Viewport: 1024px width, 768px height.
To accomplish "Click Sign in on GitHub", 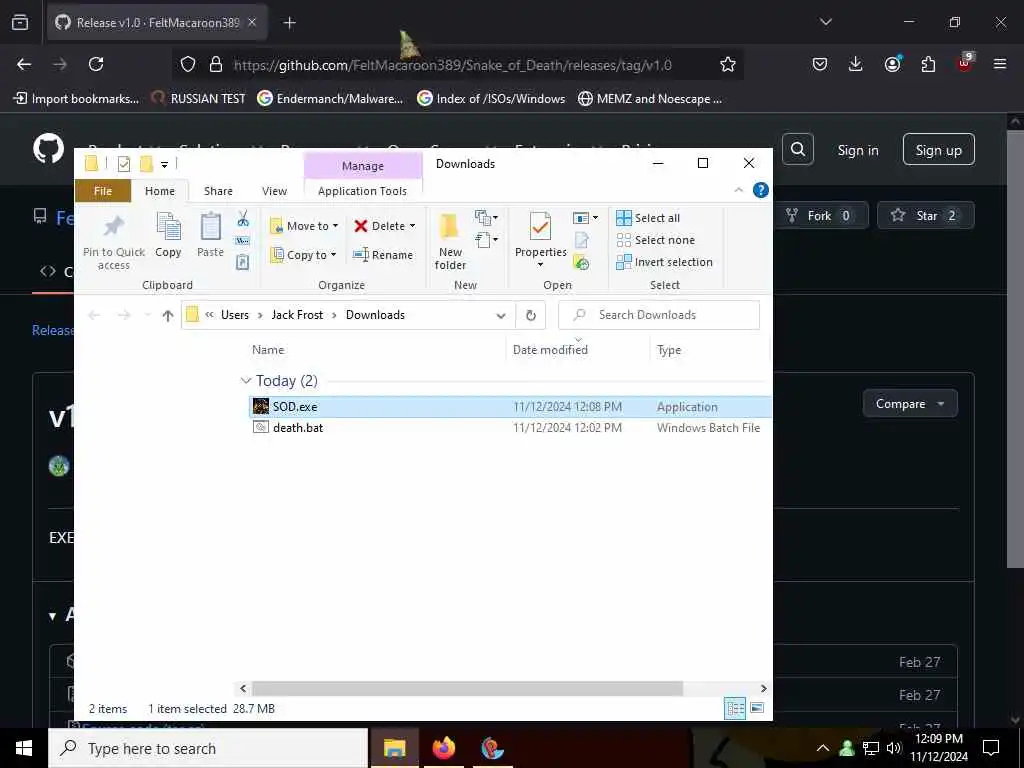I will [858, 150].
